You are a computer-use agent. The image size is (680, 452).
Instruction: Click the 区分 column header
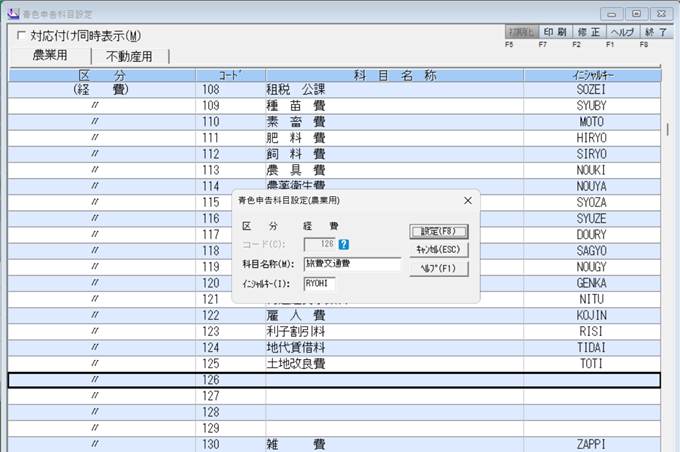[102, 75]
